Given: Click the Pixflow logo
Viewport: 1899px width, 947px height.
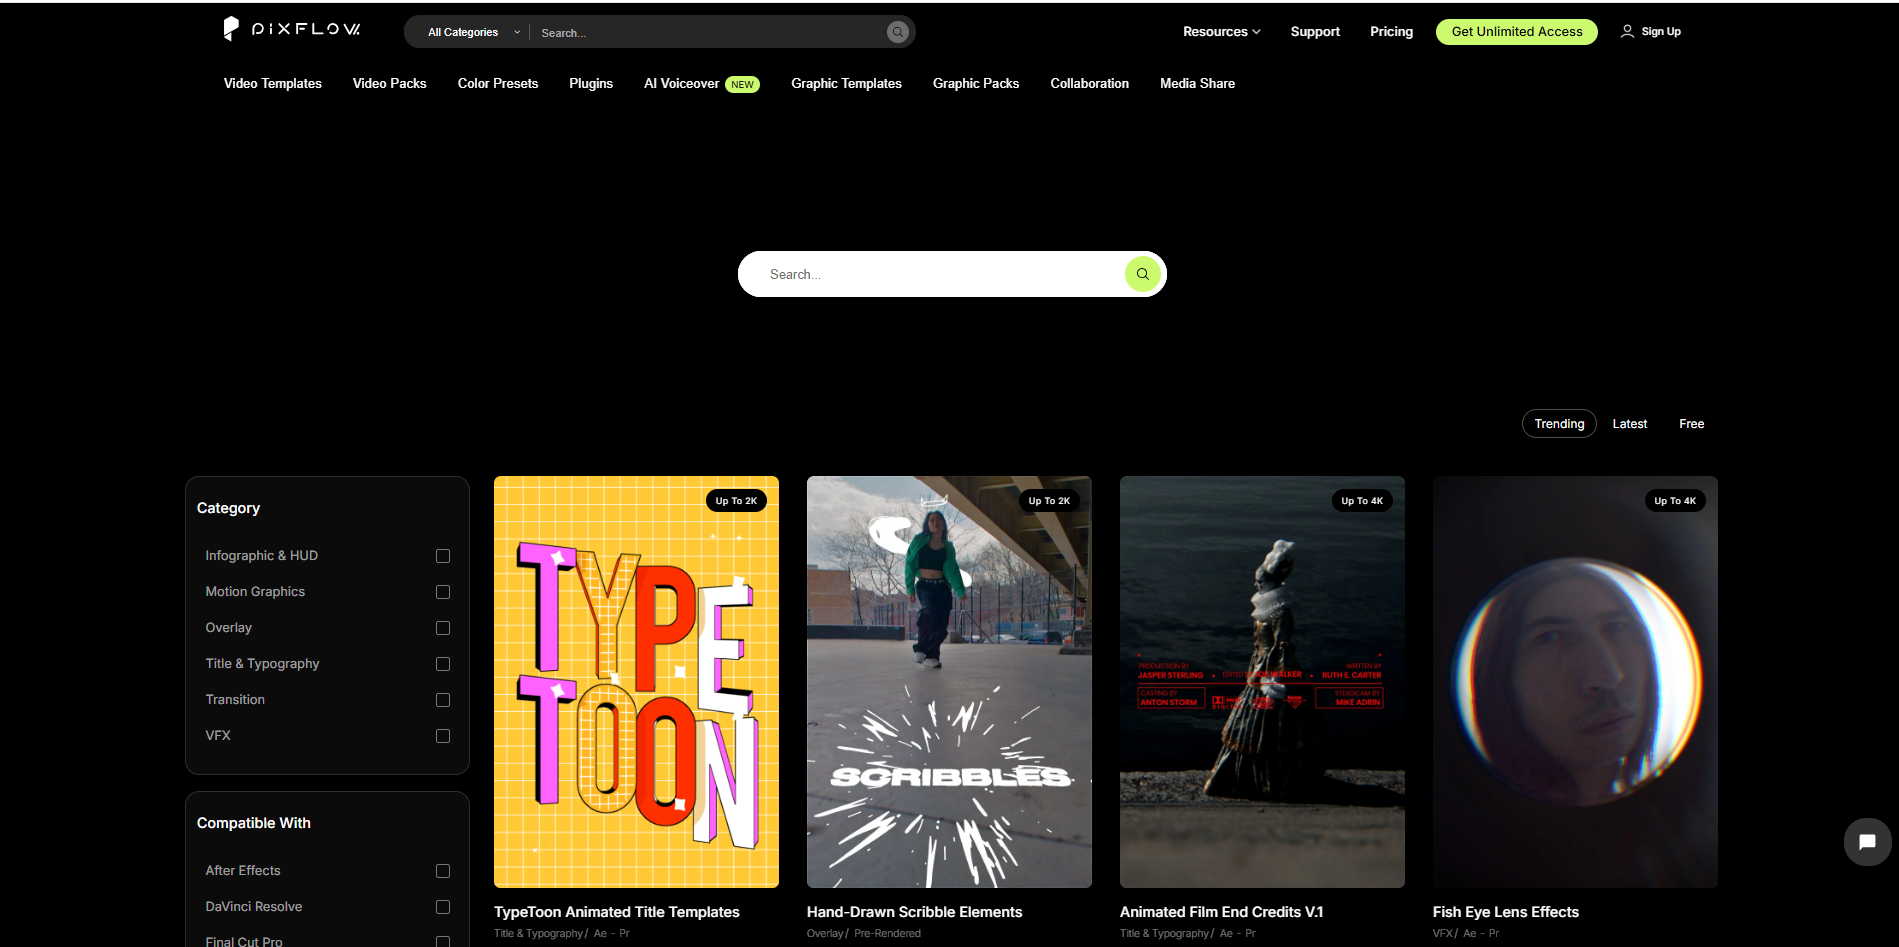Looking at the screenshot, I should 290,29.
